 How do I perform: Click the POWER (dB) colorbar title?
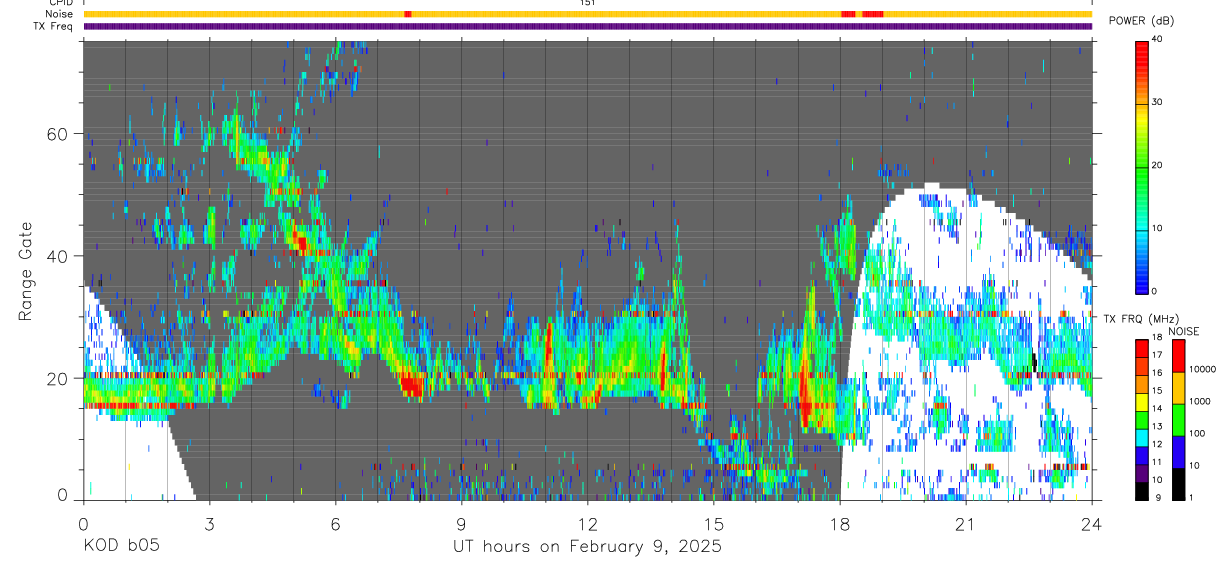click(x=1141, y=20)
